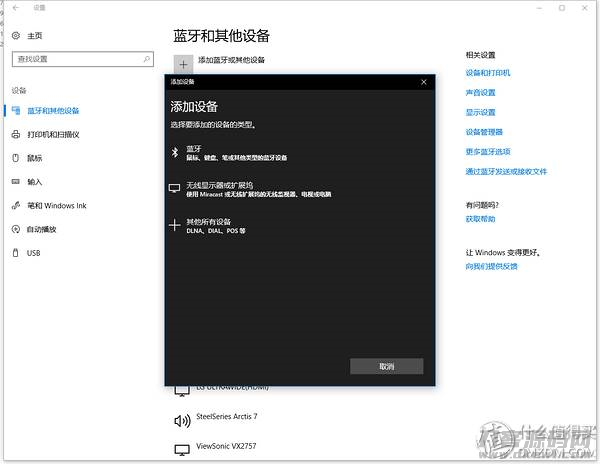Click the search magnifier icon in 查找设置
The width and height of the screenshot is (600, 464).
point(147,59)
